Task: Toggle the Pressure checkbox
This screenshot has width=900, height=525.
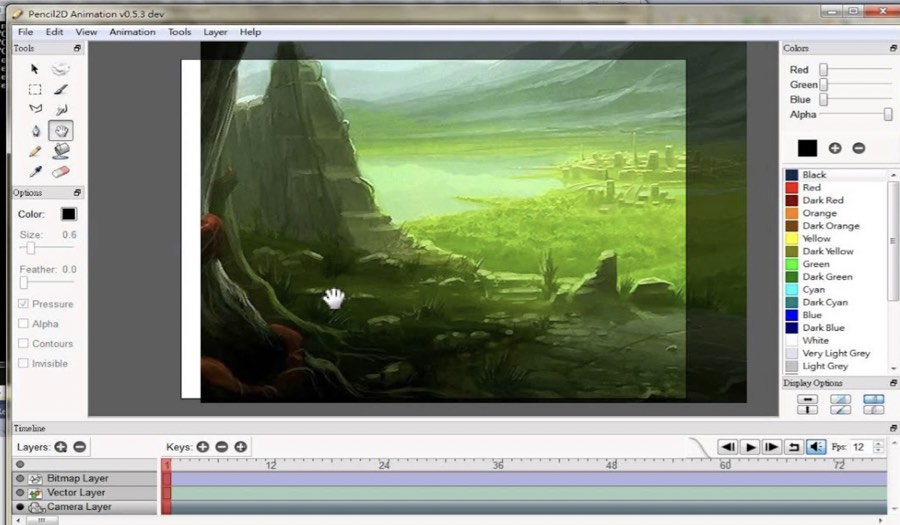Action: (24, 304)
